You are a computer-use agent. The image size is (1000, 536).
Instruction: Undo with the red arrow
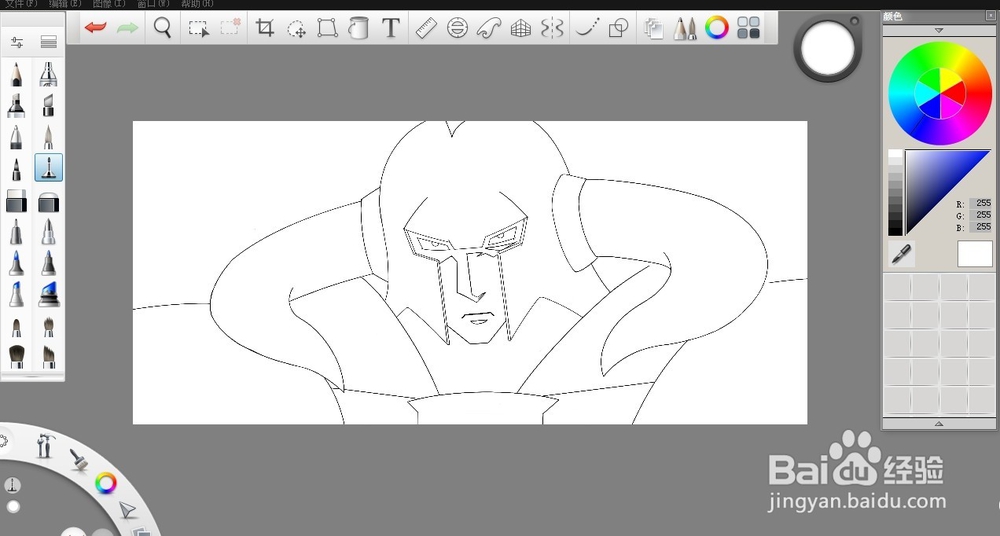coord(95,28)
